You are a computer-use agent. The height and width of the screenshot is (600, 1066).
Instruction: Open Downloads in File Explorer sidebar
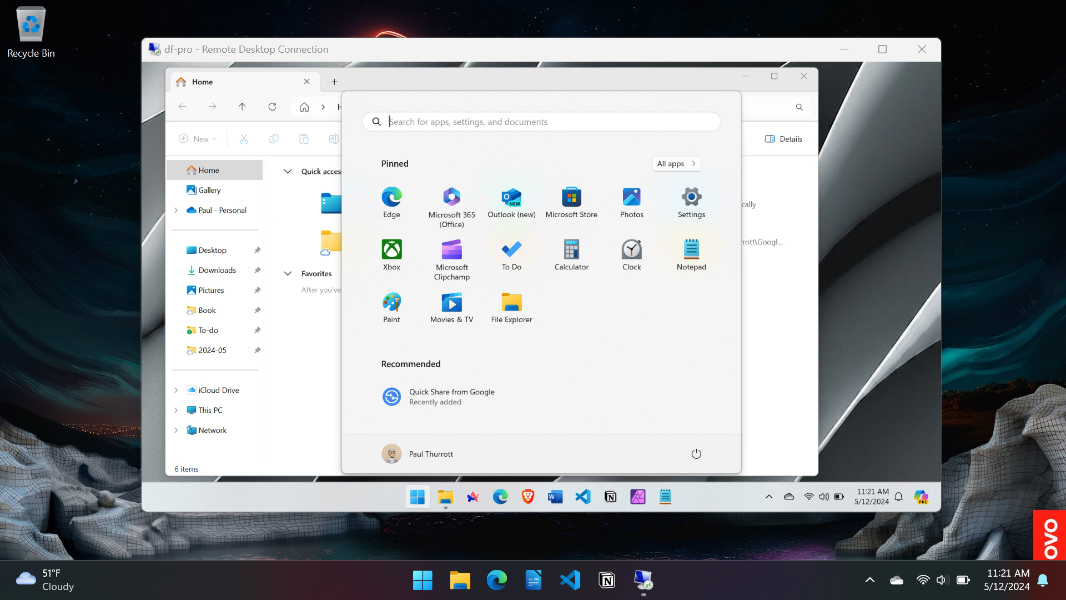(215, 270)
